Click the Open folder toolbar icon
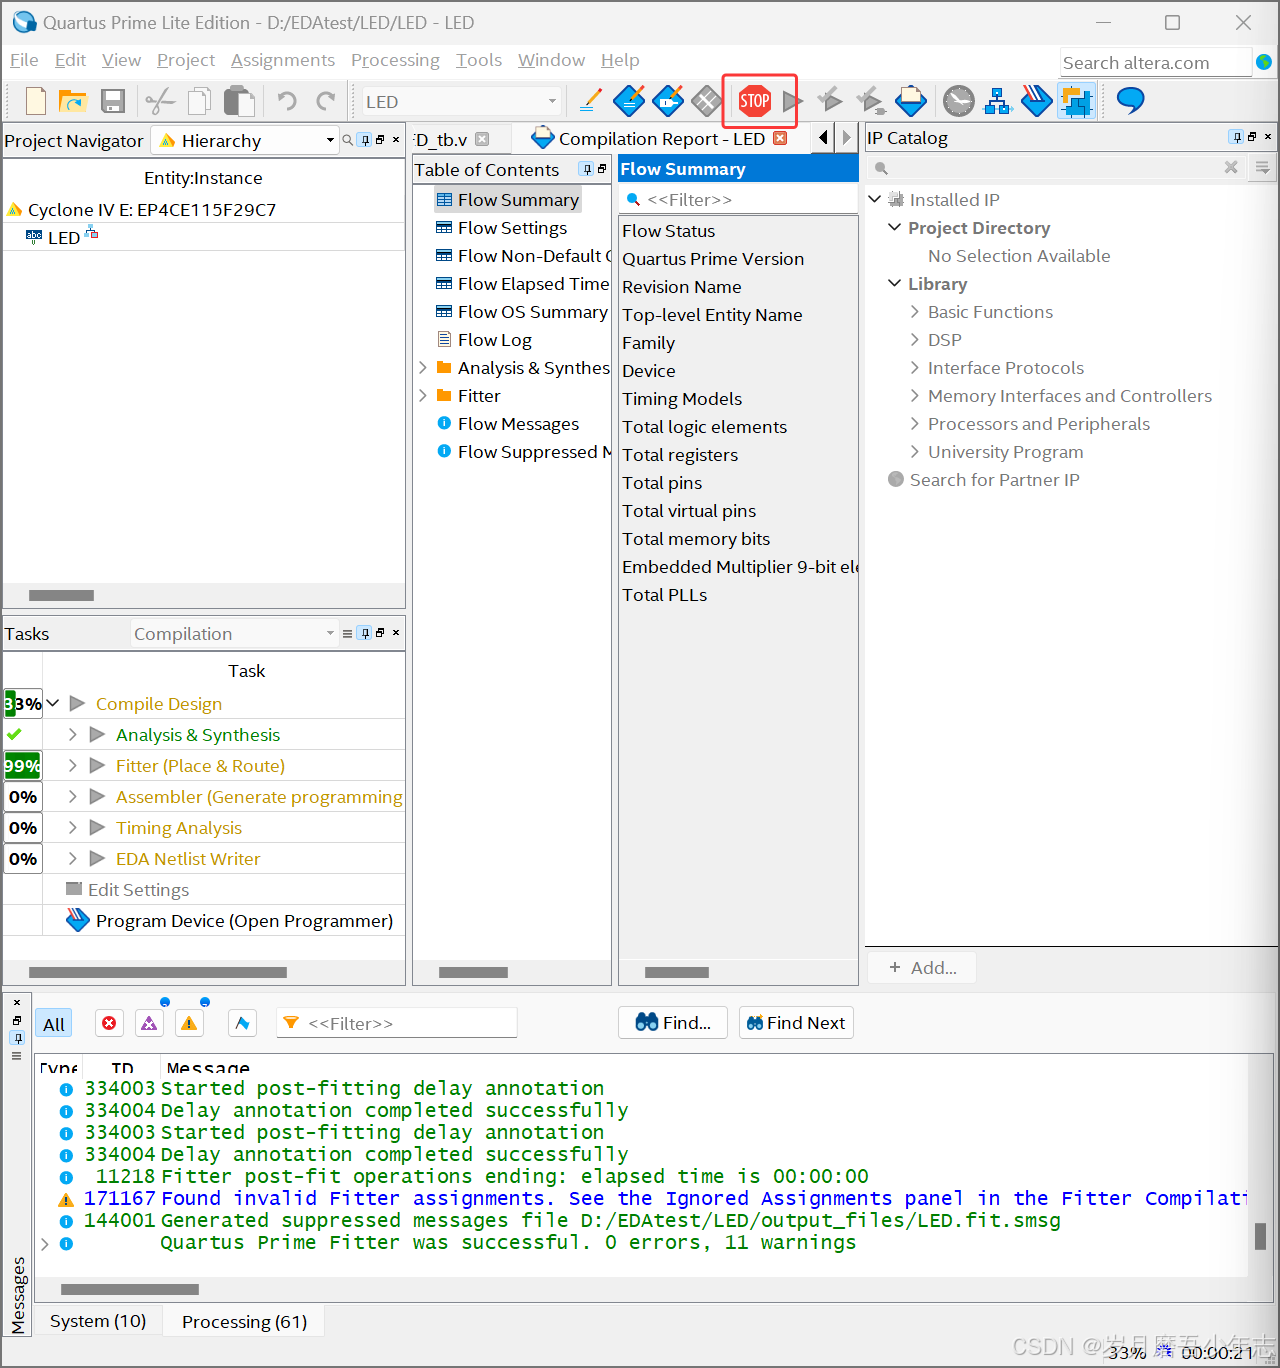Screen dimensions: 1280x1368 tap(72, 101)
